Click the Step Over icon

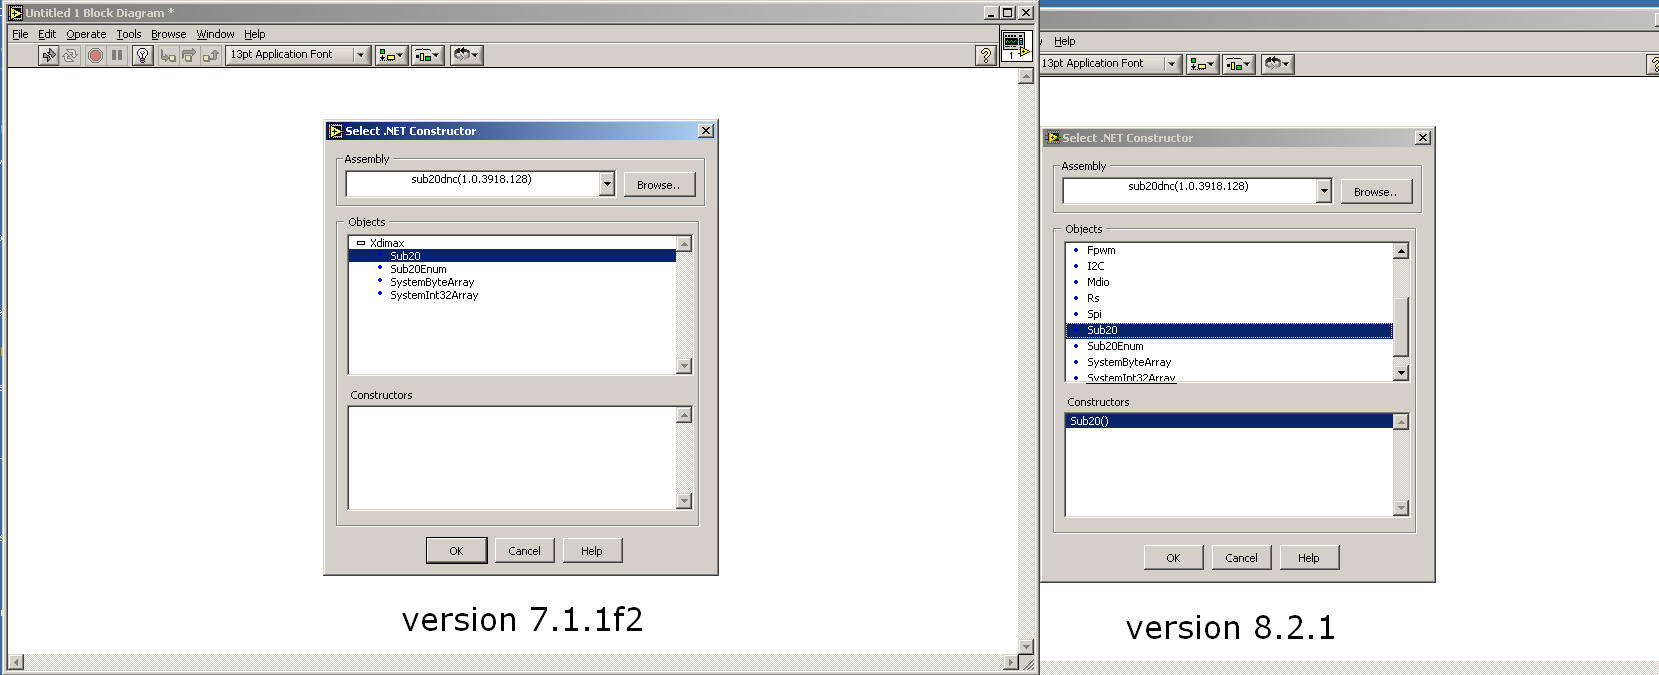[x=189, y=56]
